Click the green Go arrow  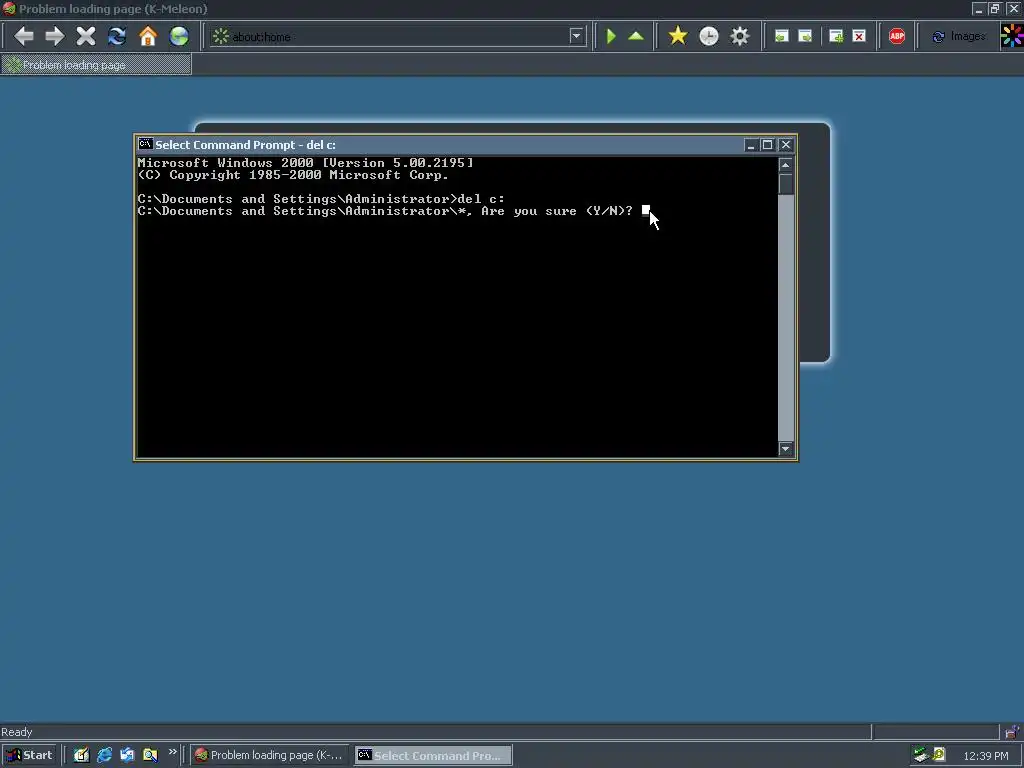pyautogui.click(x=611, y=36)
